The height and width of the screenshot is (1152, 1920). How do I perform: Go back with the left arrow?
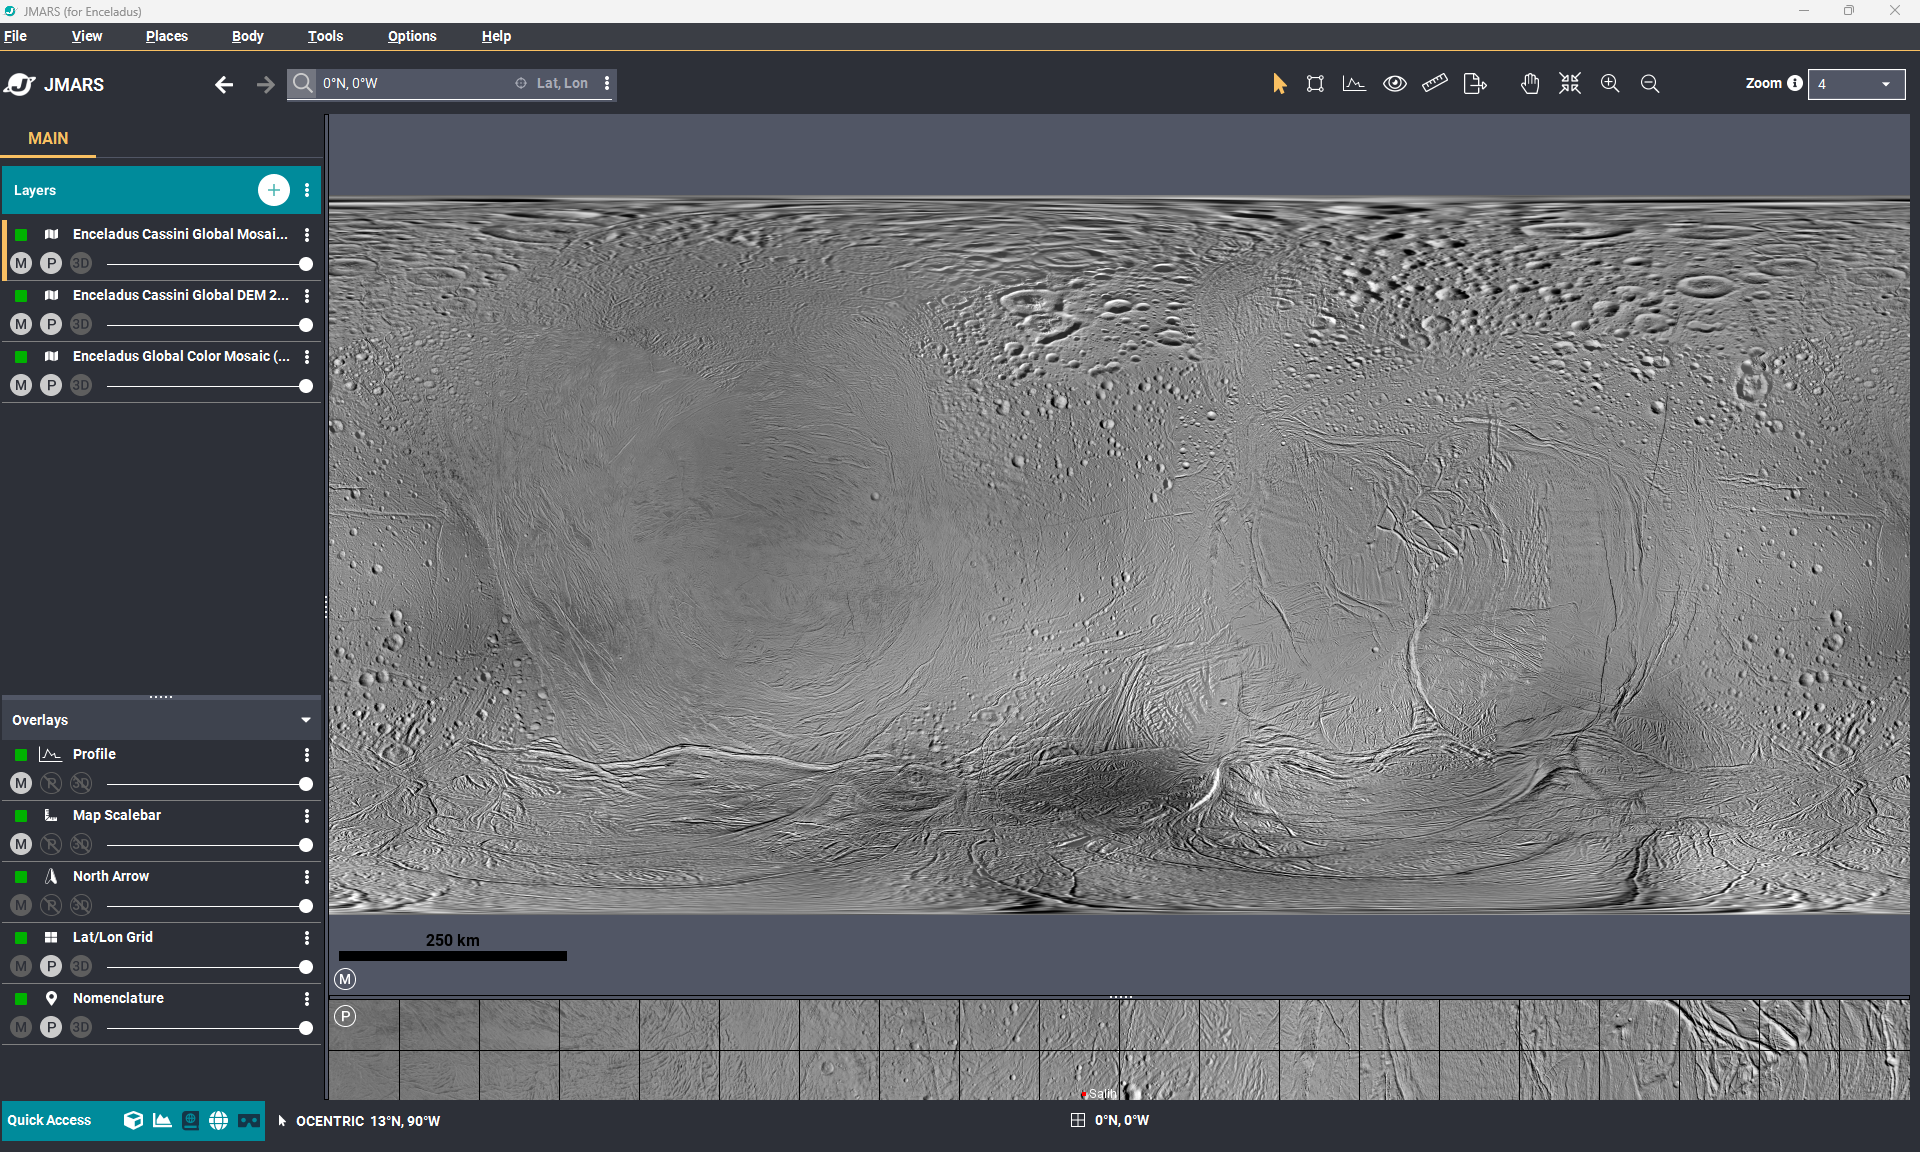(224, 85)
